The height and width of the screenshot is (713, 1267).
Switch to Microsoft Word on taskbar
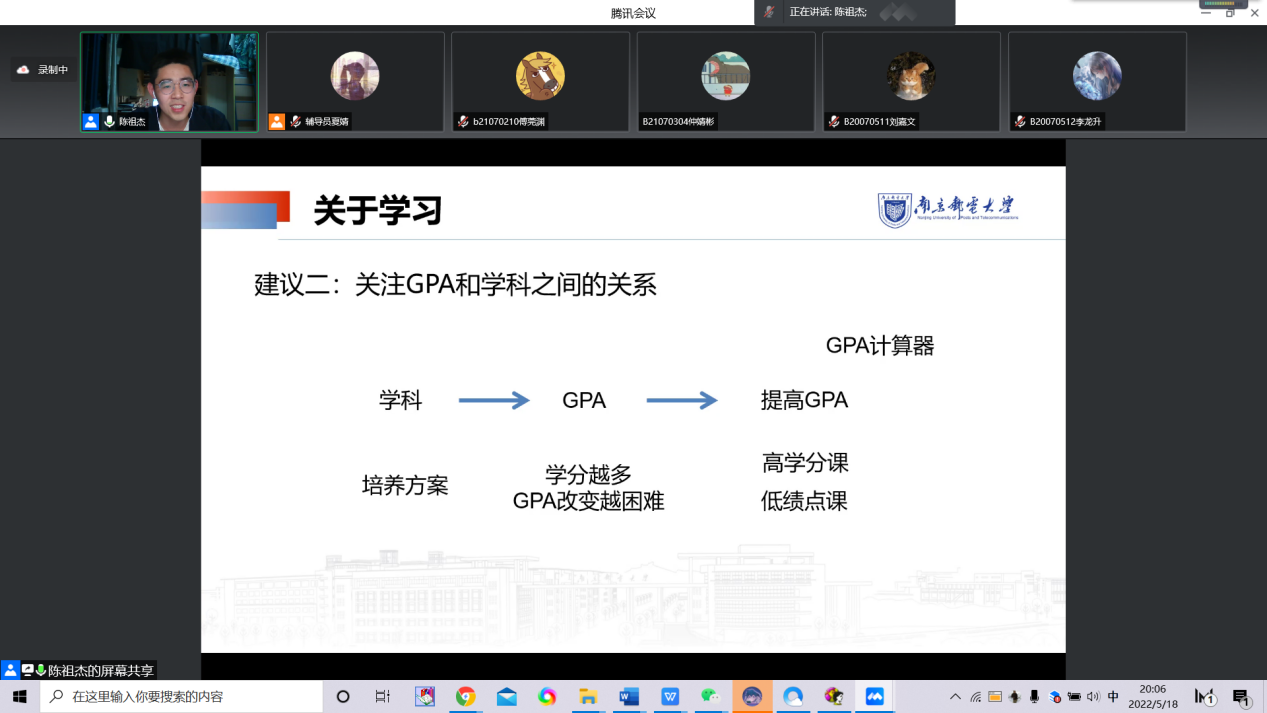coord(629,696)
